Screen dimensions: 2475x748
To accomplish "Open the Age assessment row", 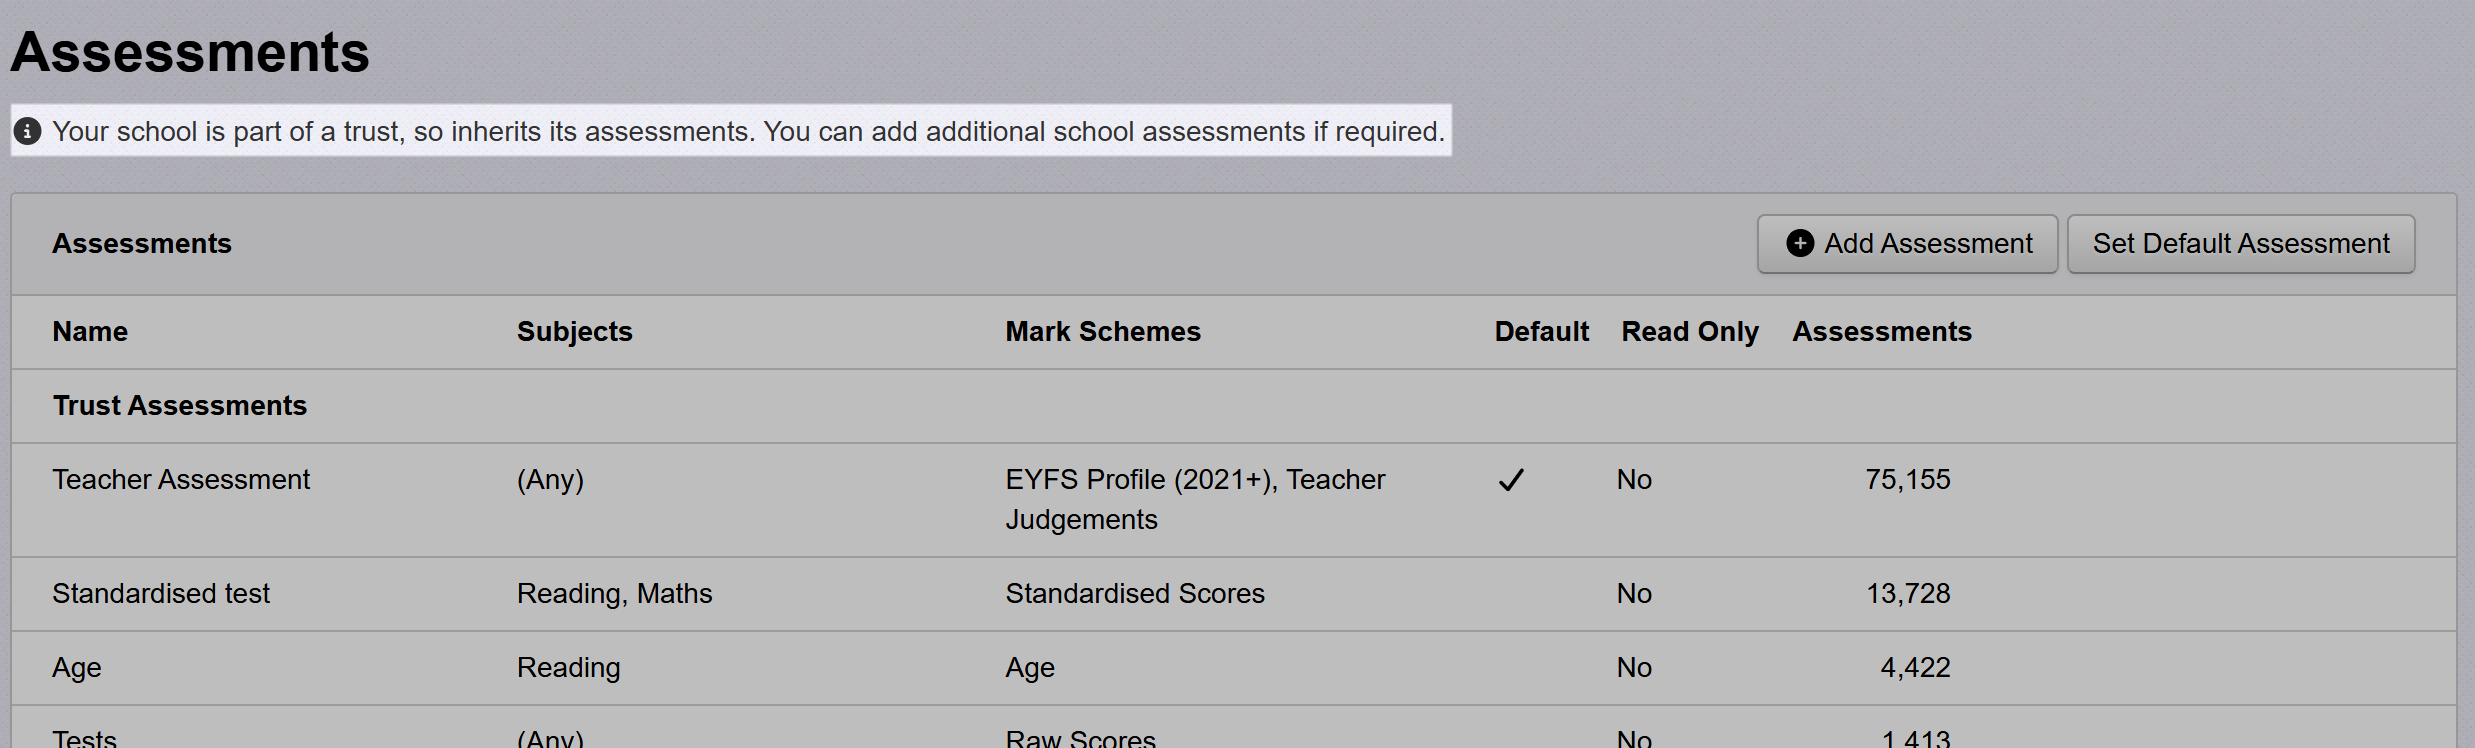I will 77,668.
